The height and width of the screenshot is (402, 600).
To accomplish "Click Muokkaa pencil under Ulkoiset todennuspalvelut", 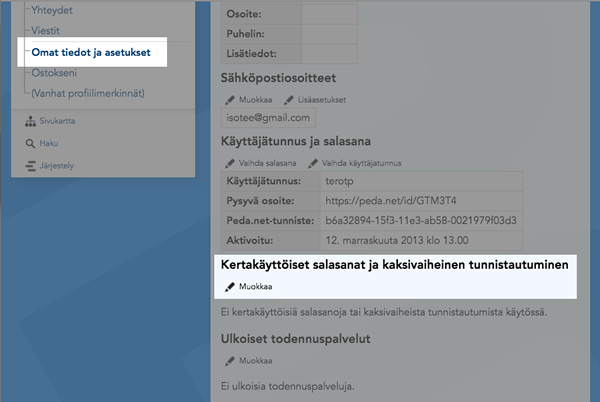I will tap(230, 360).
